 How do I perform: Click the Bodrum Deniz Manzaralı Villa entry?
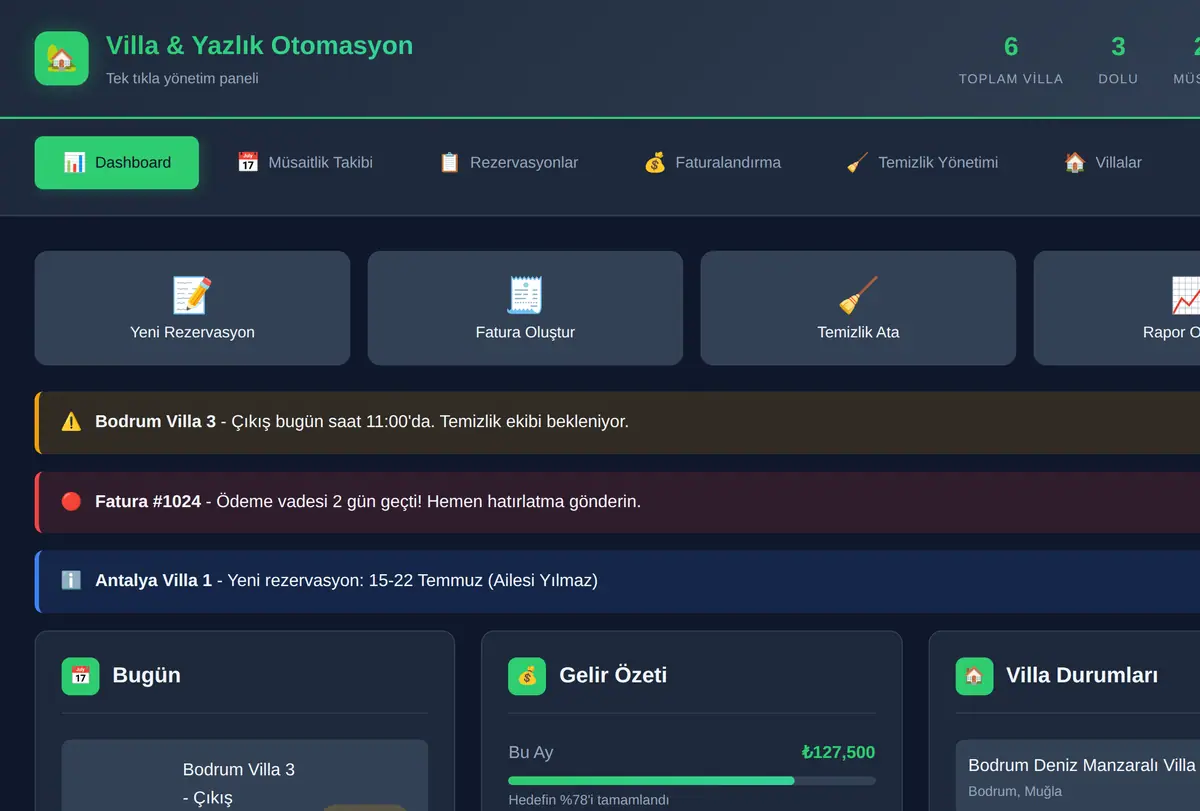pos(1078,776)
